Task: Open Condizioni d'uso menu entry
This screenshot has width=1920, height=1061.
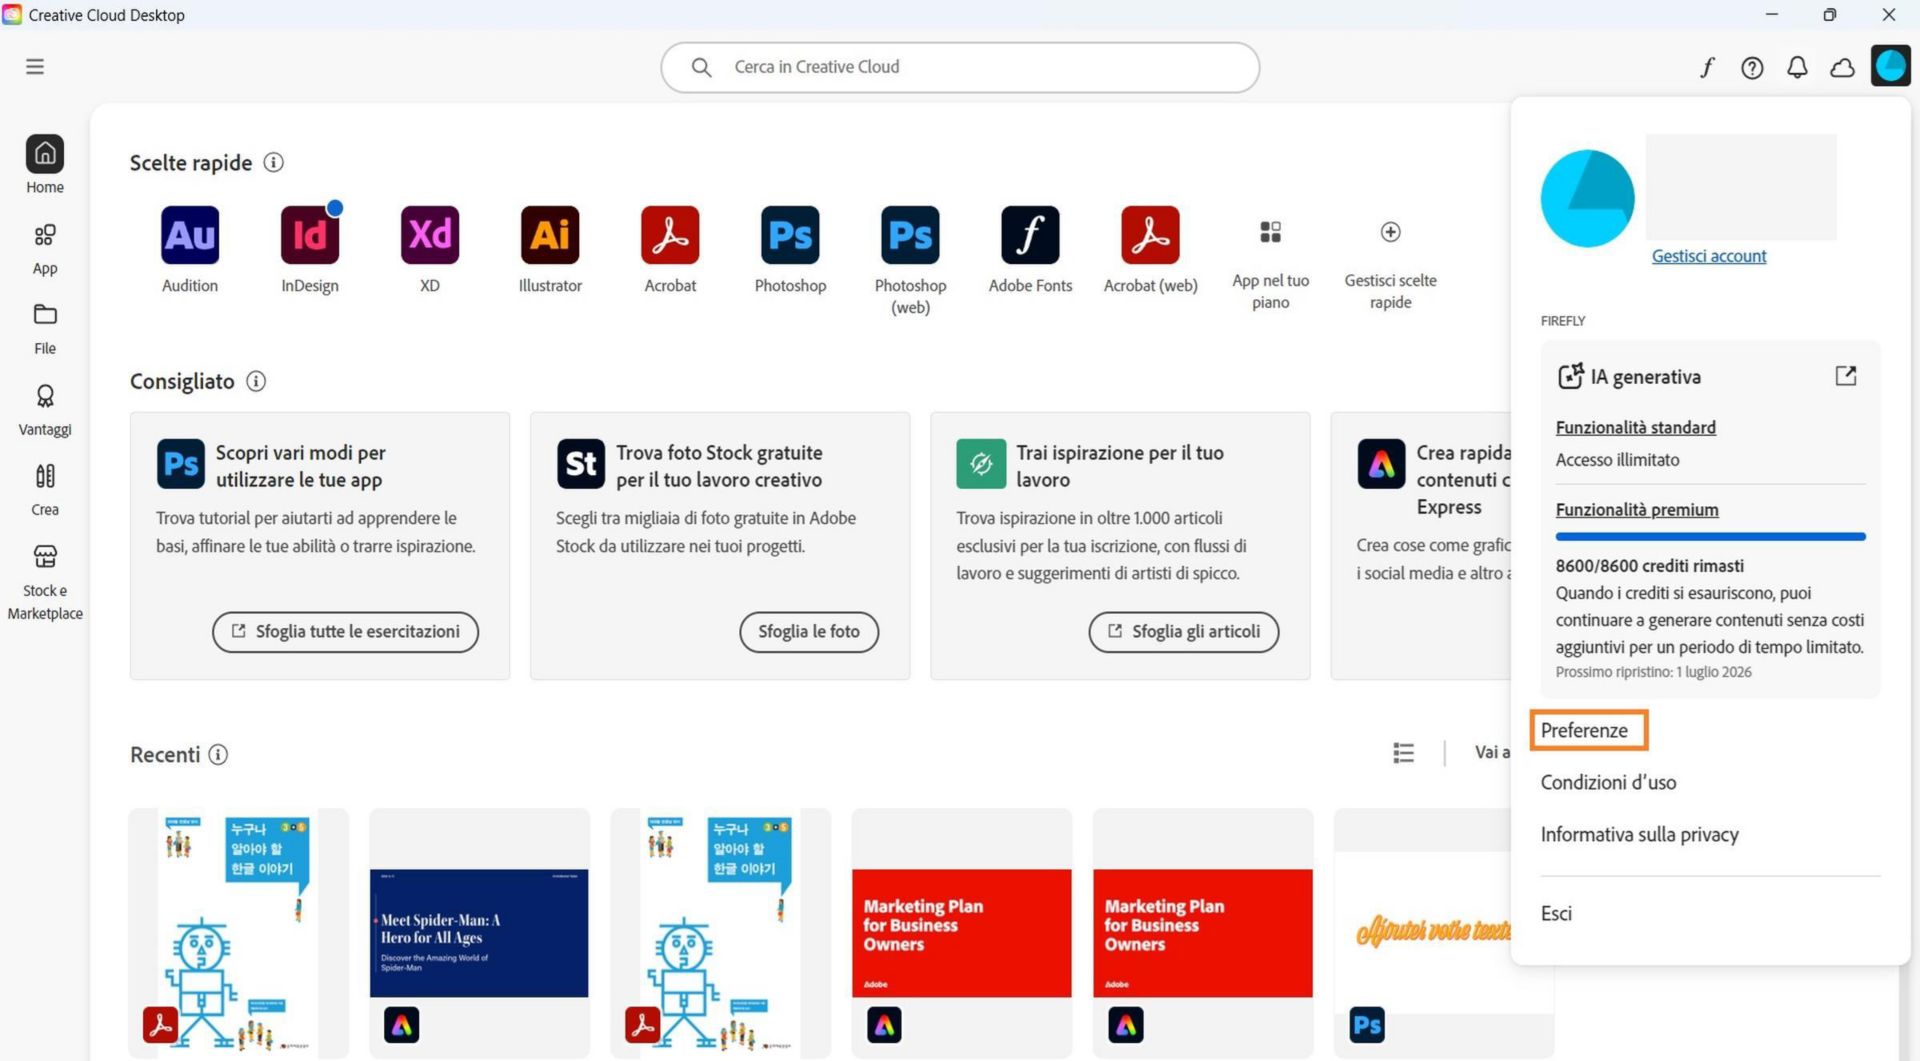Action: point(1608,782)
